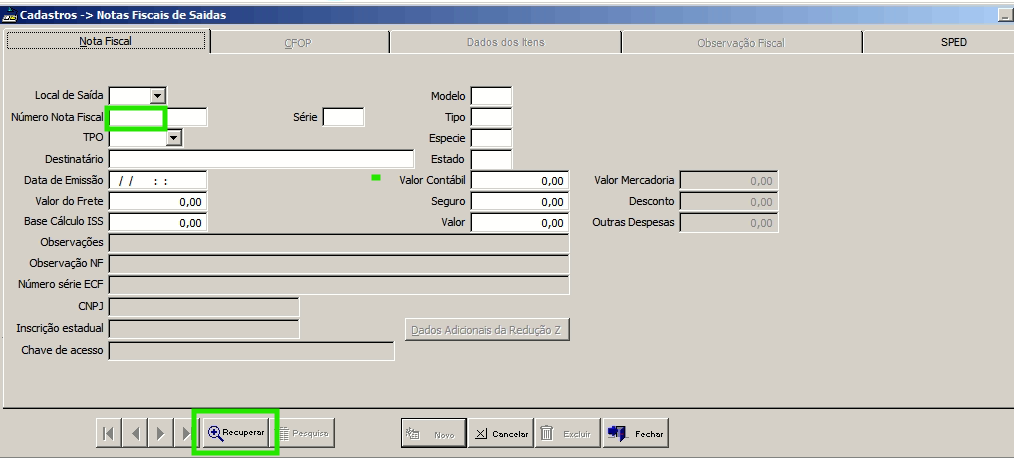Focus the Número Nota Fiscal first field
Image resolution: width=1014 pixels, height=458 pixels.
(136, 117)
